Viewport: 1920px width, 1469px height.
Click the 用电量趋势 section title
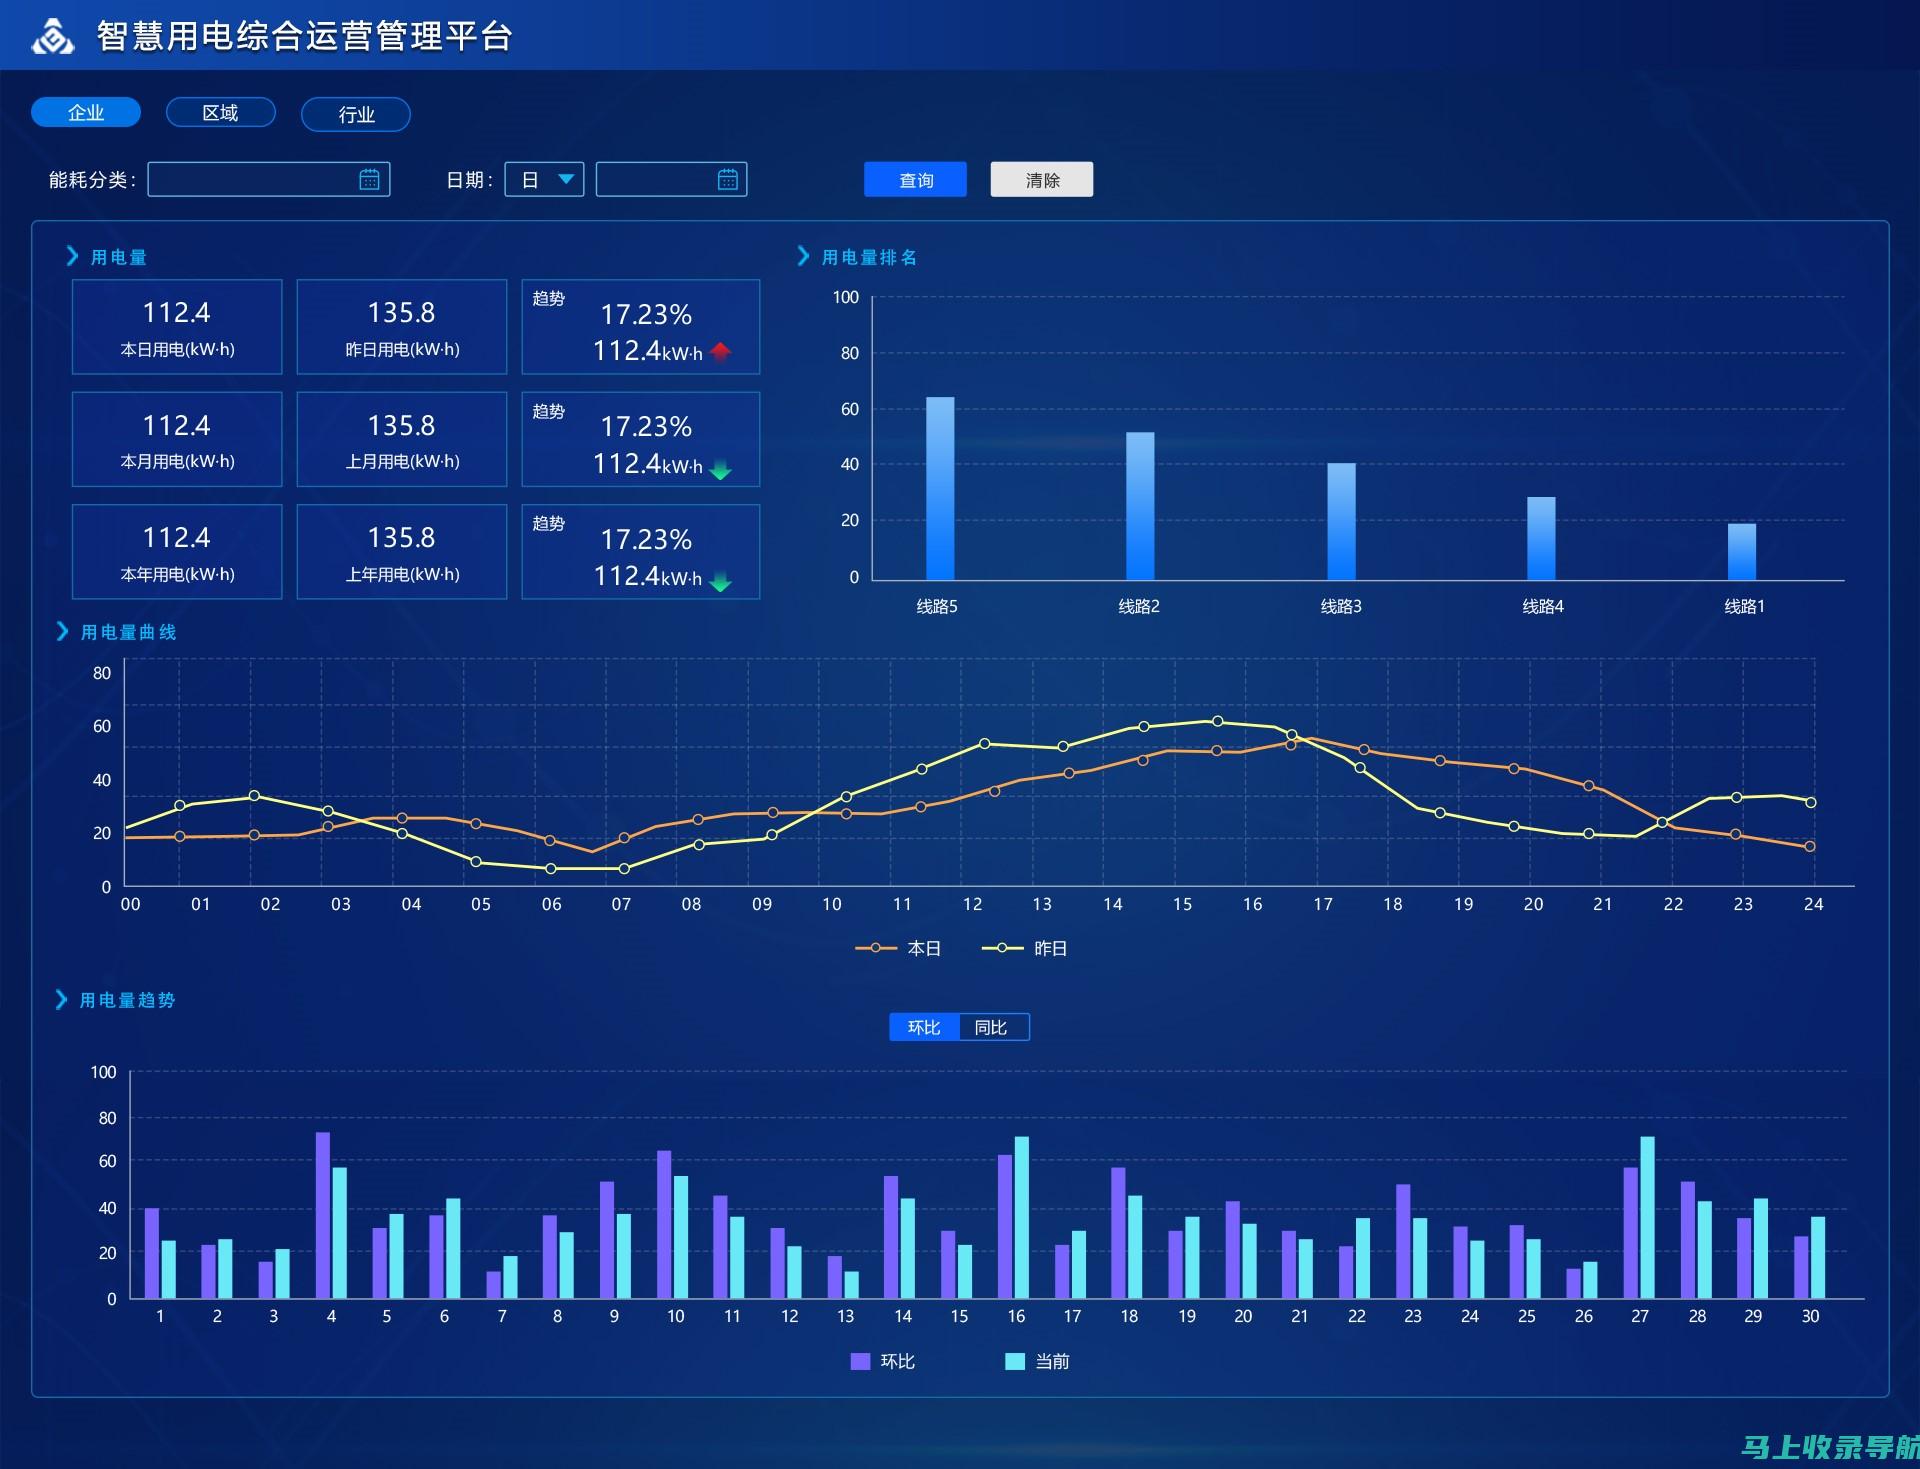[127, 1000]
